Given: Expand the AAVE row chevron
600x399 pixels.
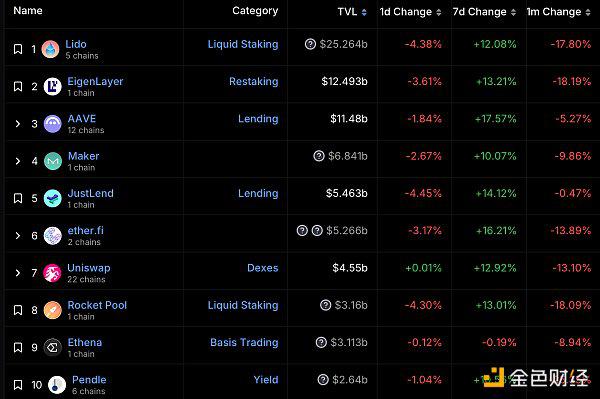Looking at the screenshot, I should coord(18,124).
